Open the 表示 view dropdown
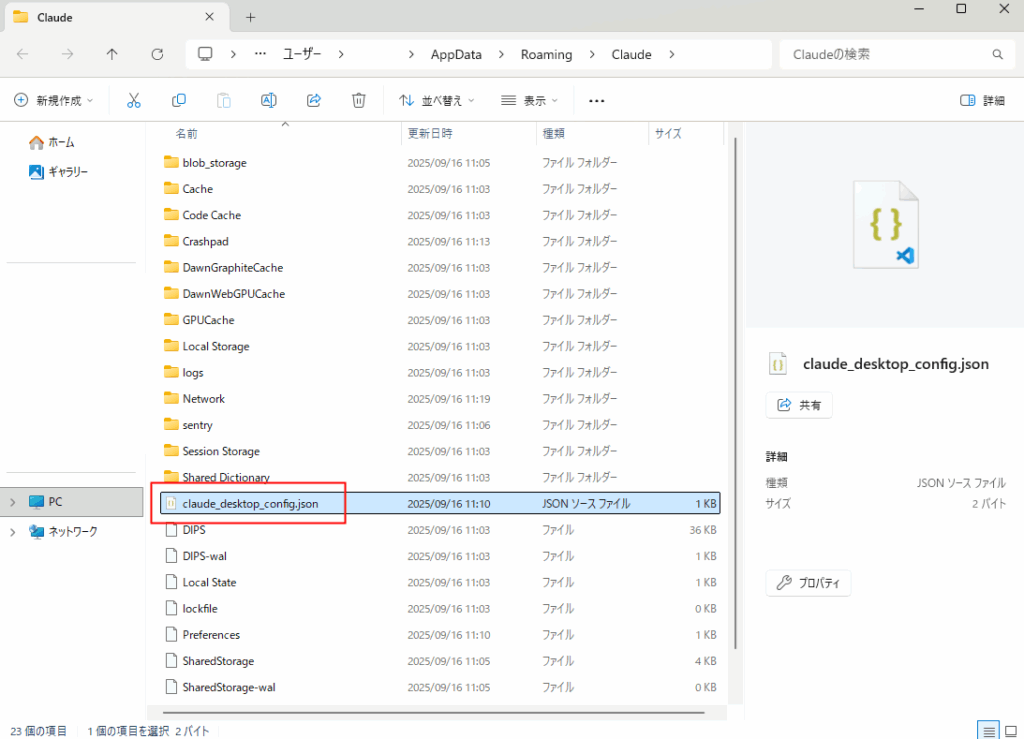1024x739 pixels. (x=529, y=101)
